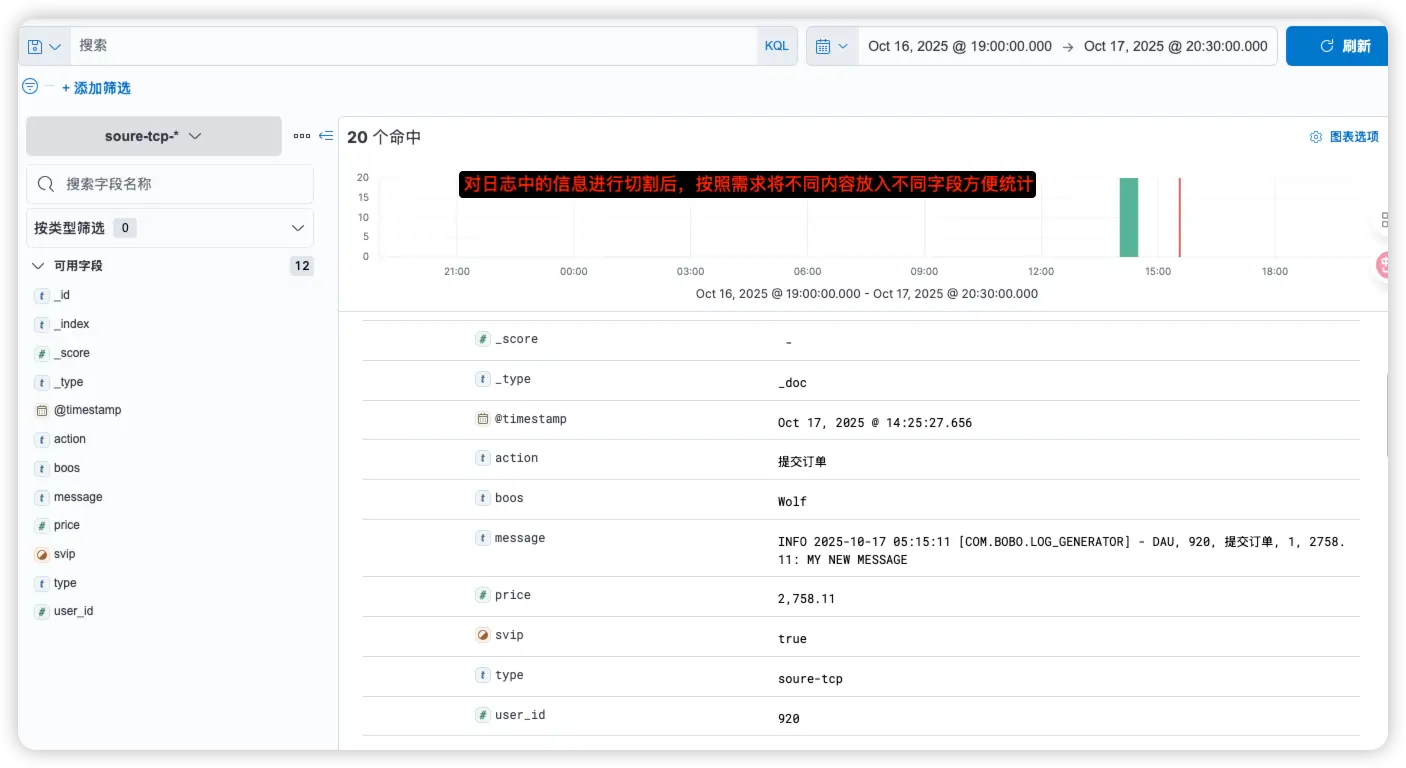Click price number icon in document table

(483, 595)
